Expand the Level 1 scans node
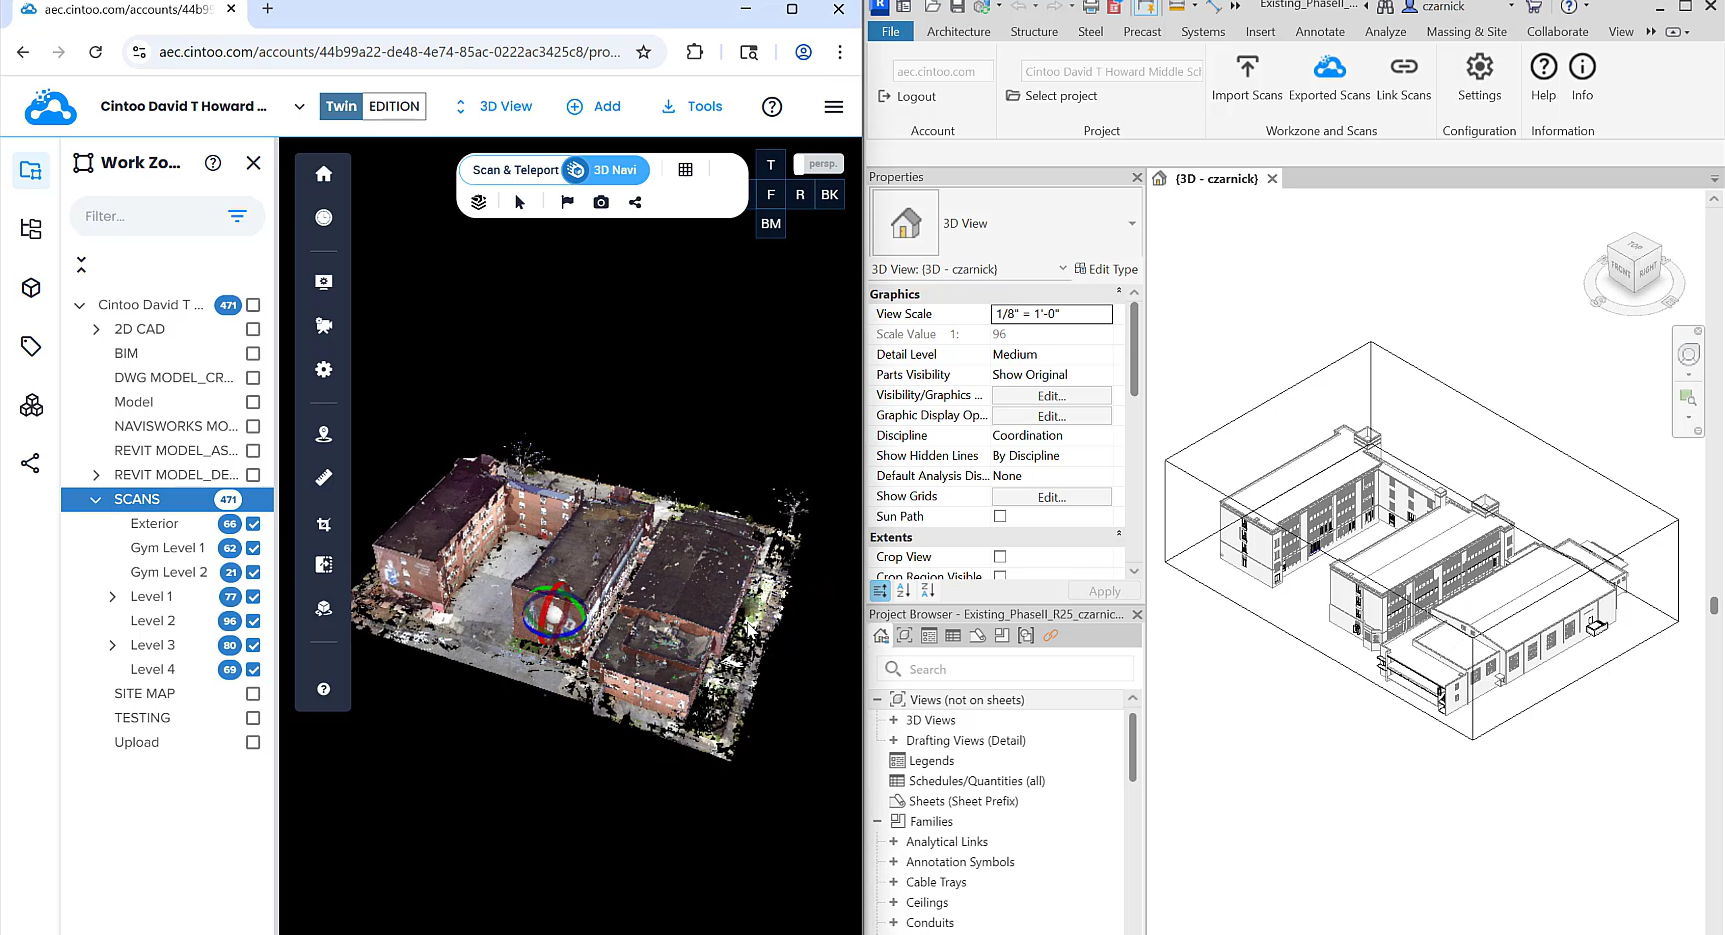1725x935 pixels. click(112, 597)
